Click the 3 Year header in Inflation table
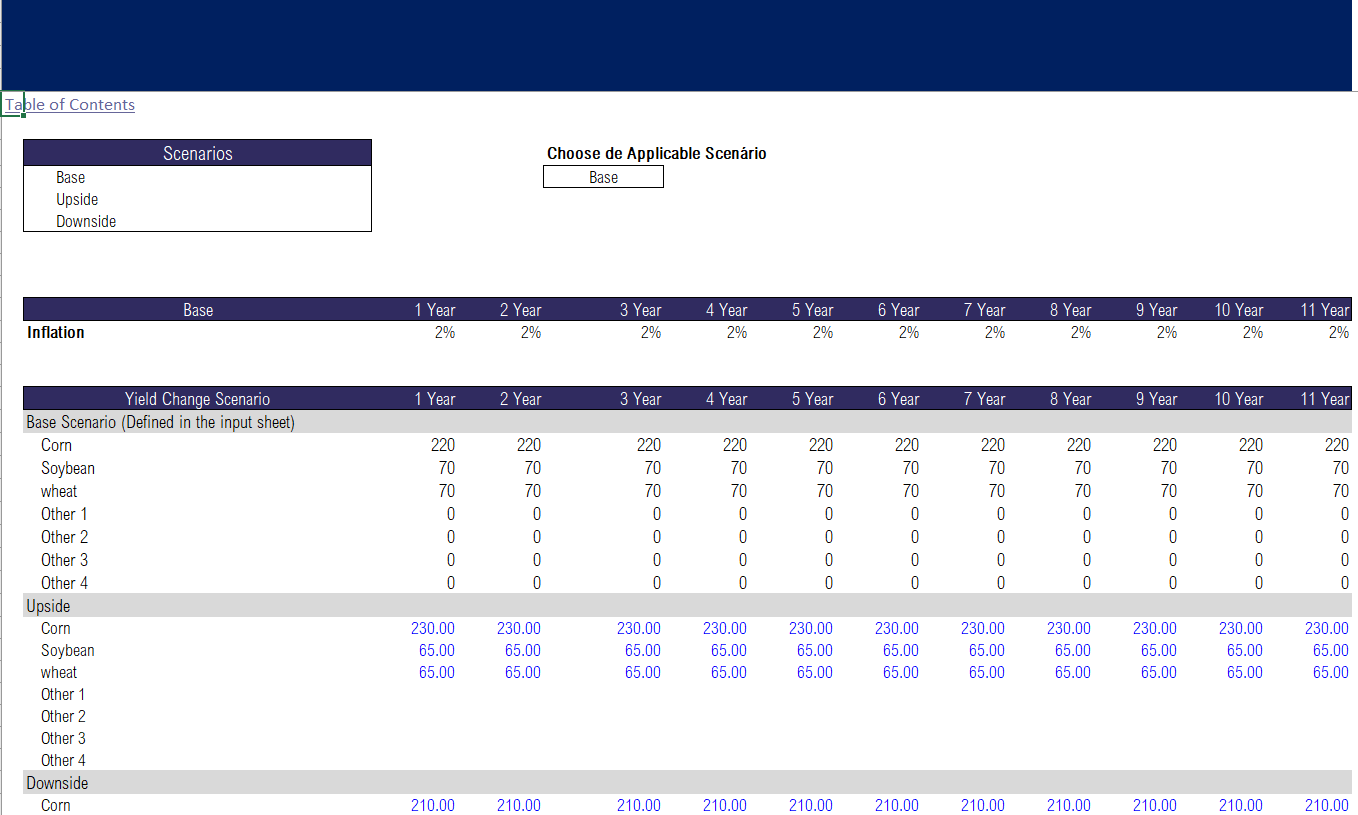The height and width of the screenshot is (815, 1358). coord(641,310)
